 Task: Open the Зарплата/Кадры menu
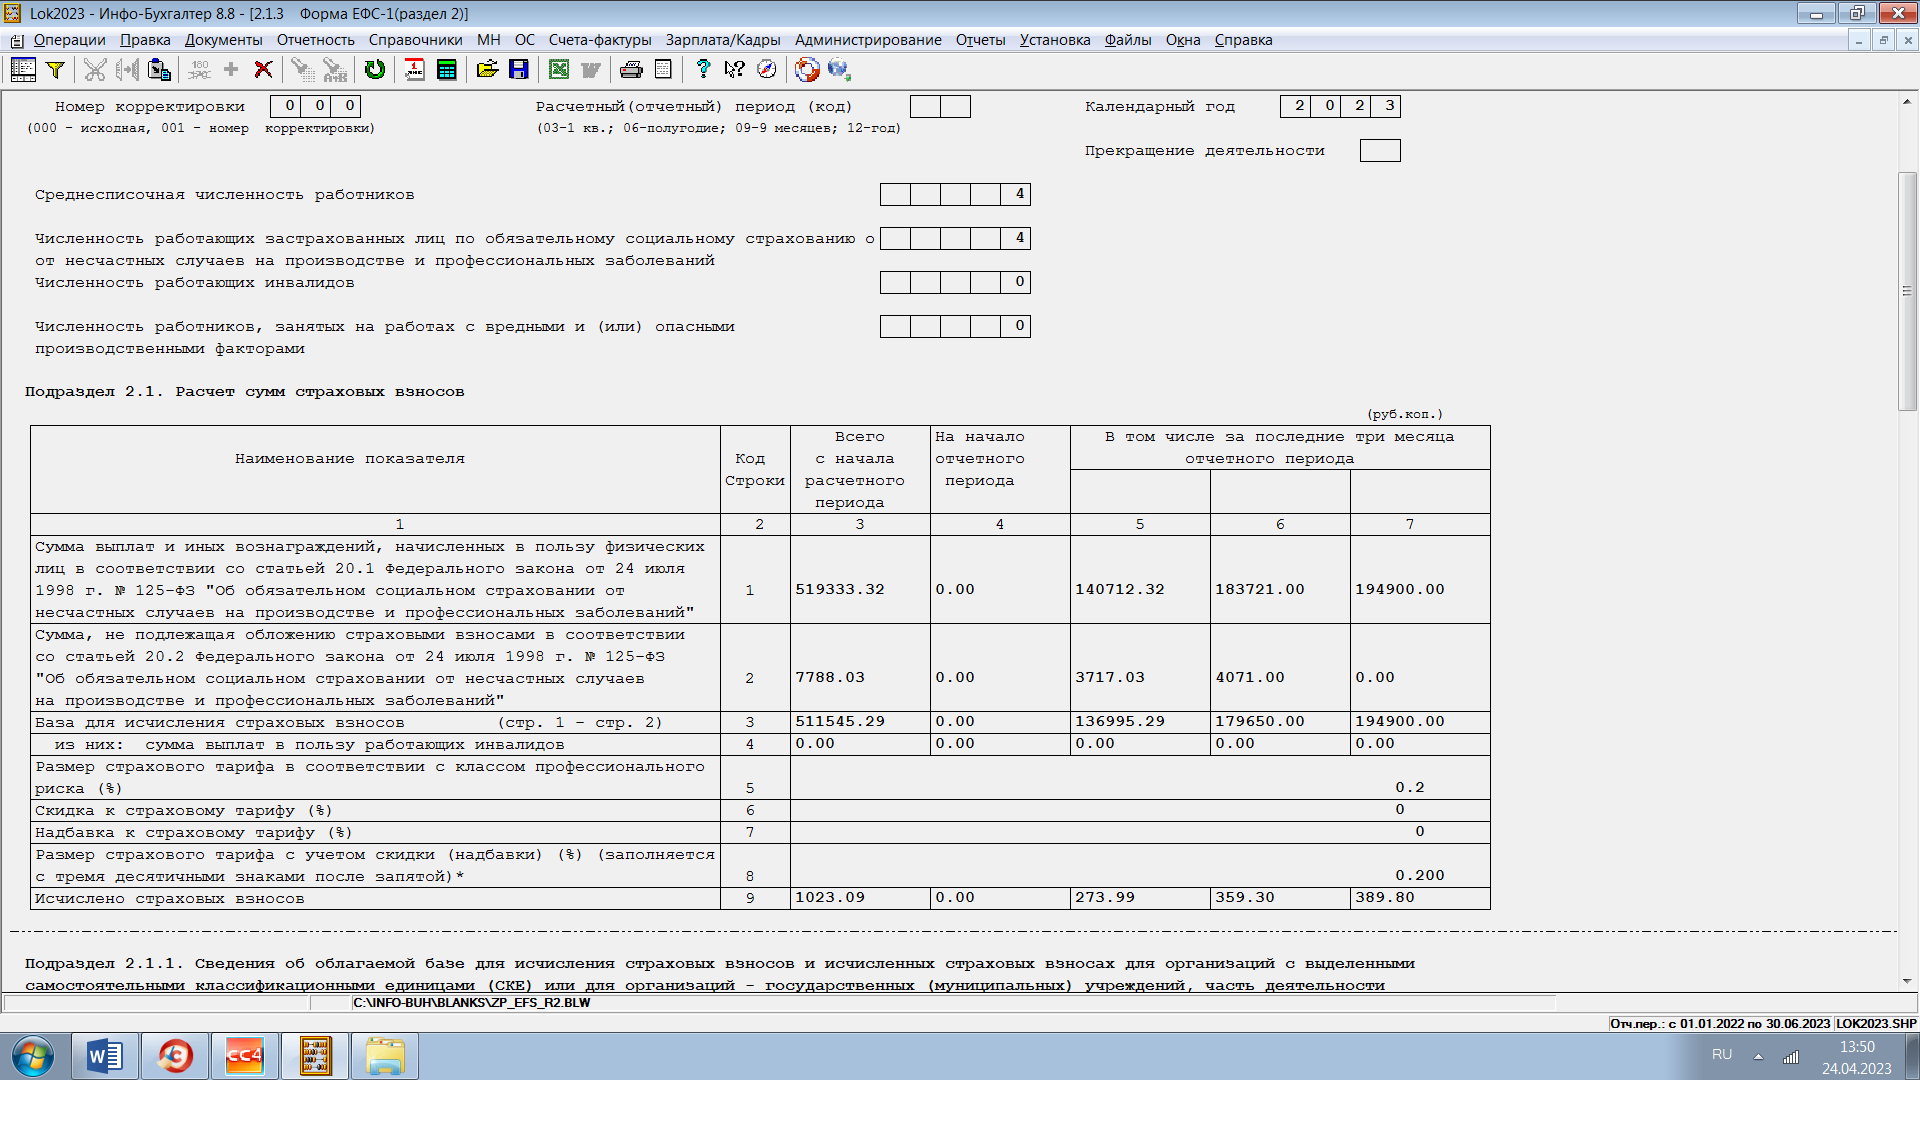click(x=723, y=40)
